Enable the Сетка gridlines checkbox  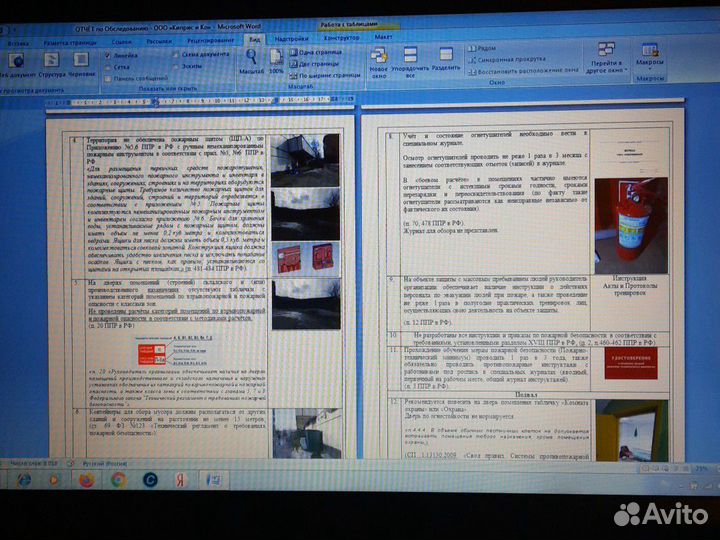[x=108, y=66]
